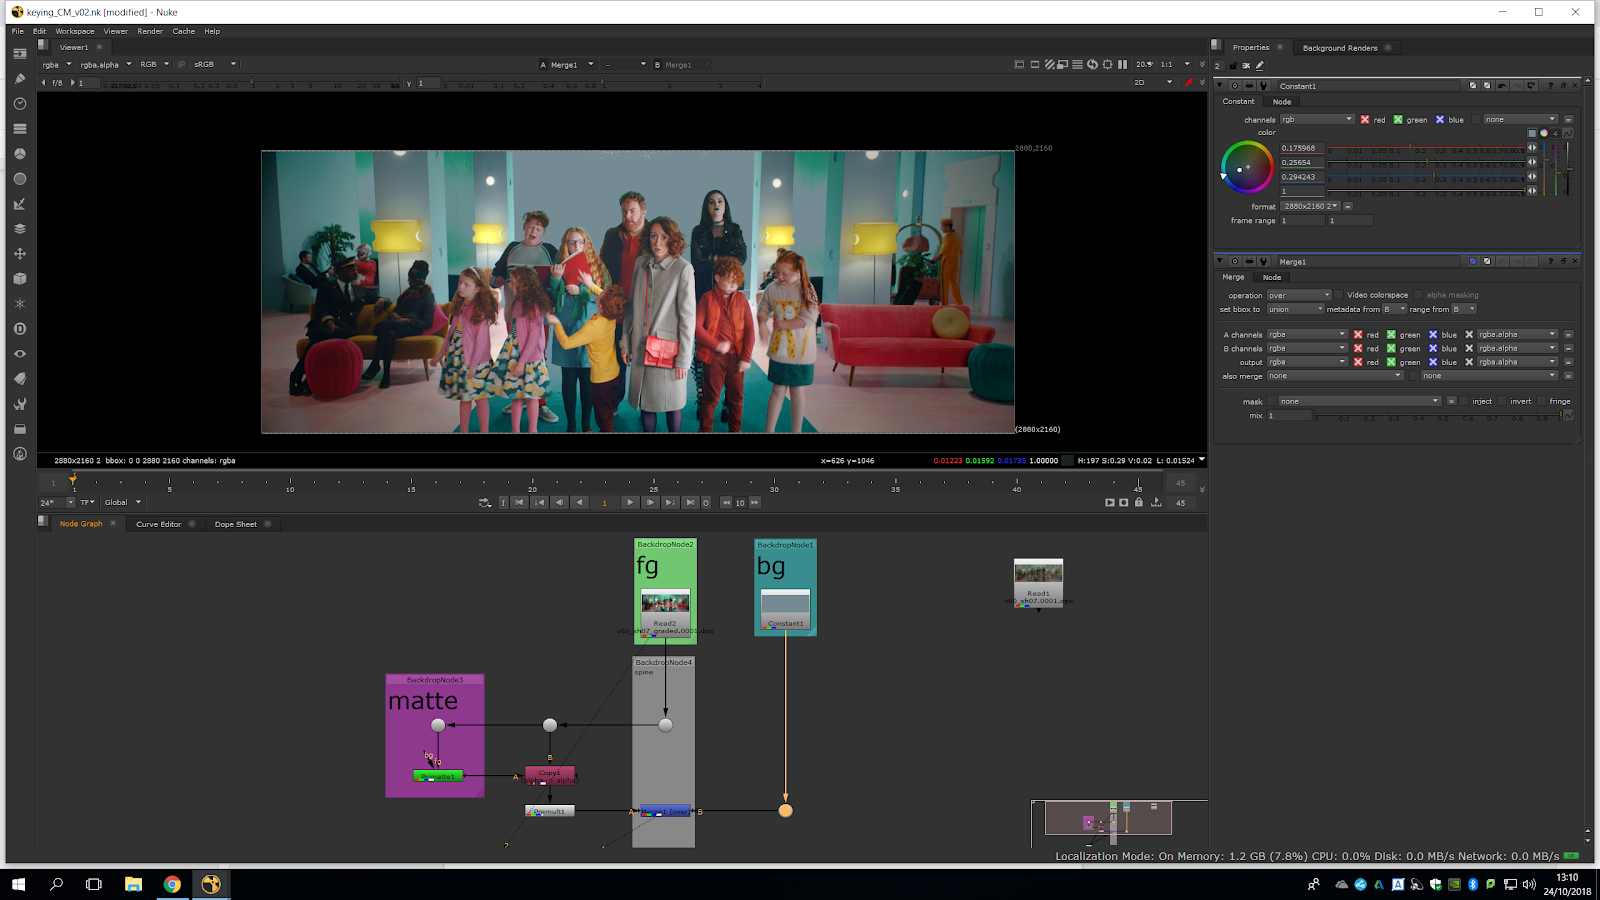Open the Draw nodes menu (pen icon)
The width and height of the screenshot is (1600, 900).
(x=19, y=79)
